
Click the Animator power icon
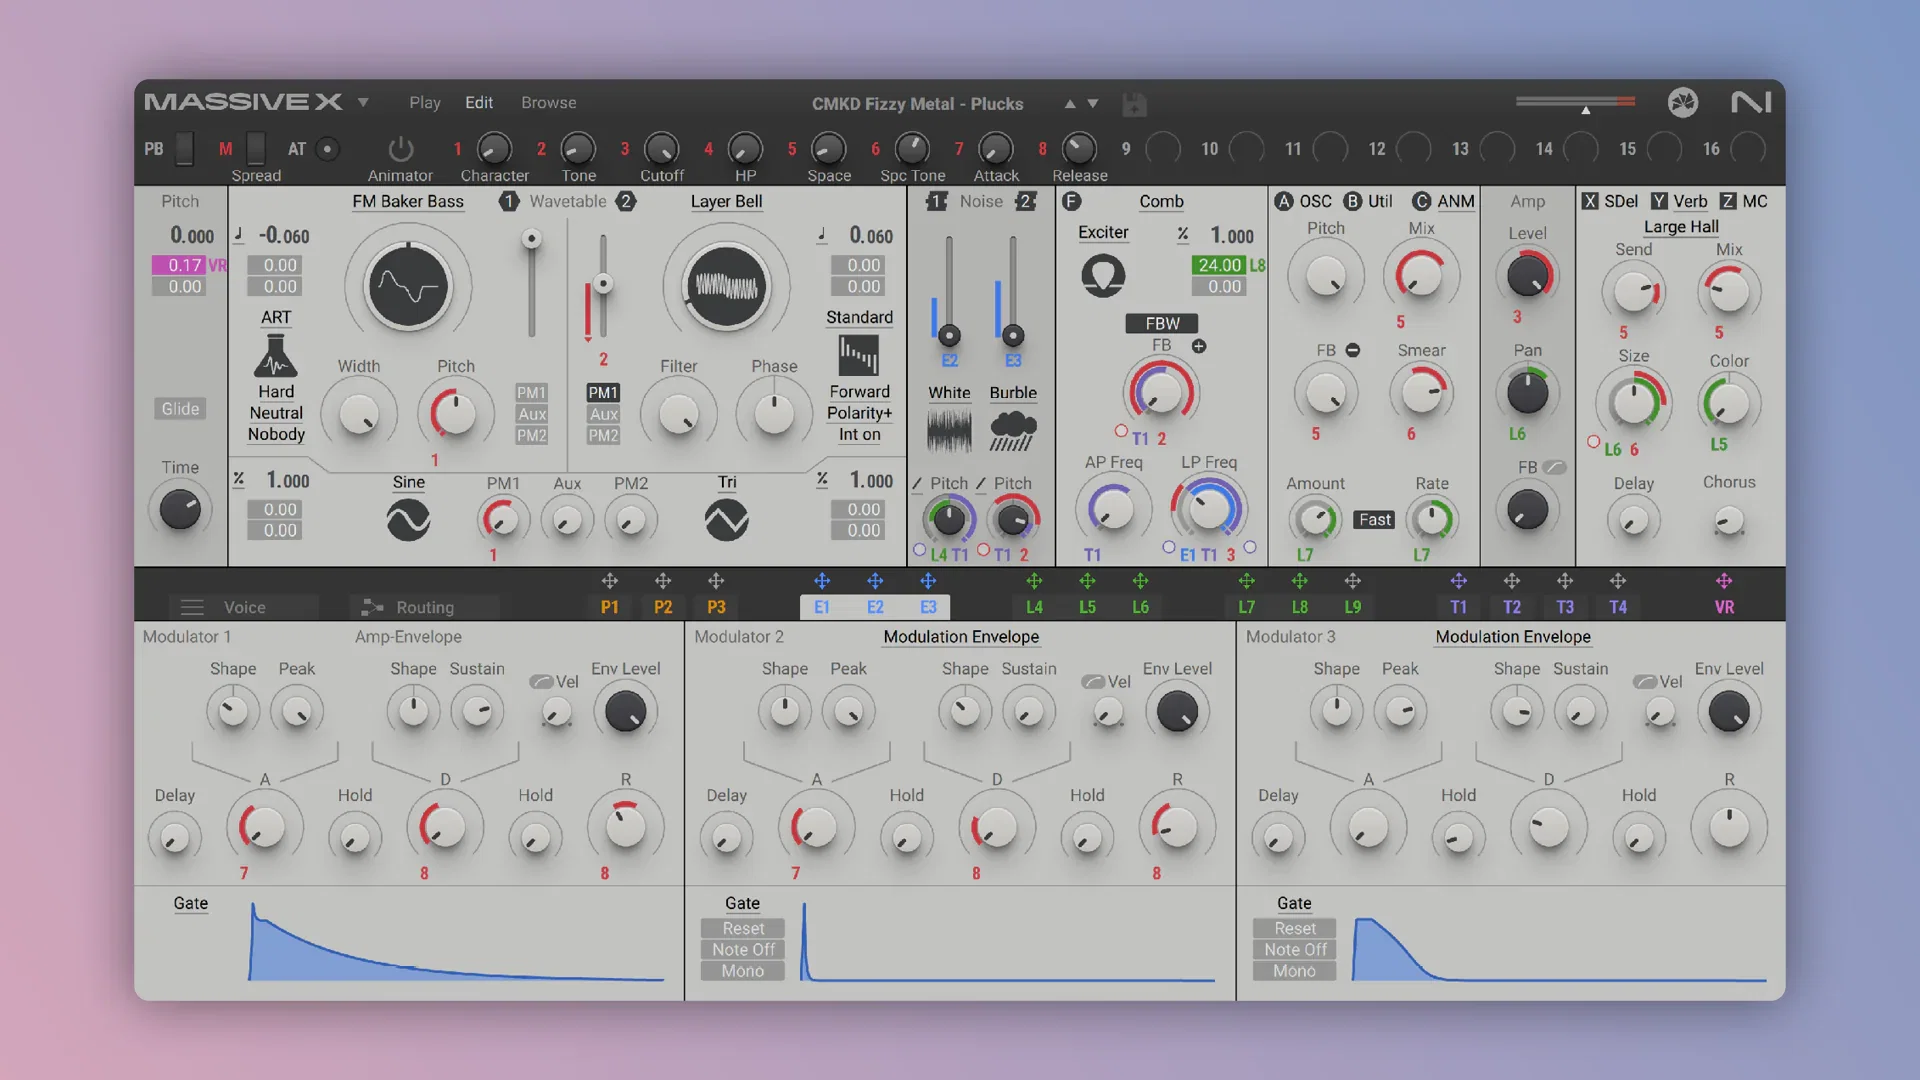click(x=400, y=149)
